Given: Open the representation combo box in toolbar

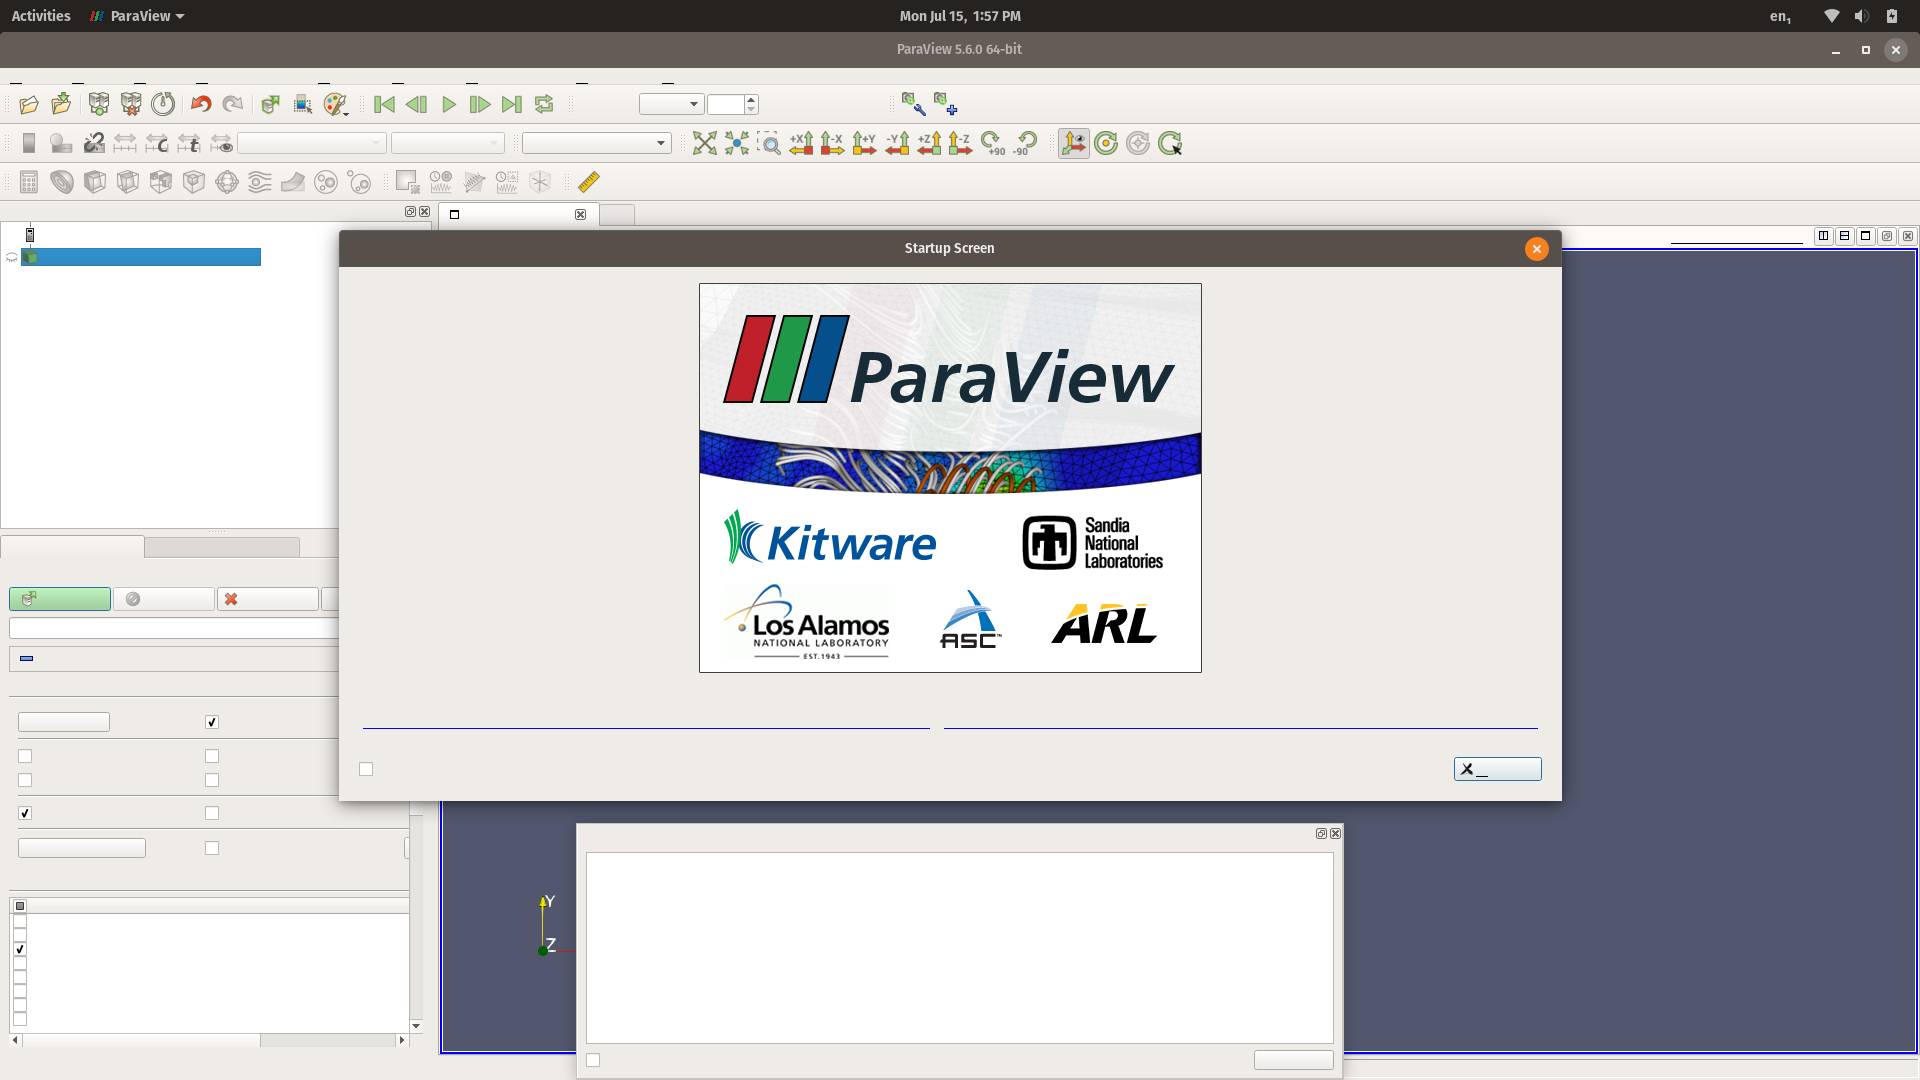Looking at the screenshot, I should [x=596, y=143].
